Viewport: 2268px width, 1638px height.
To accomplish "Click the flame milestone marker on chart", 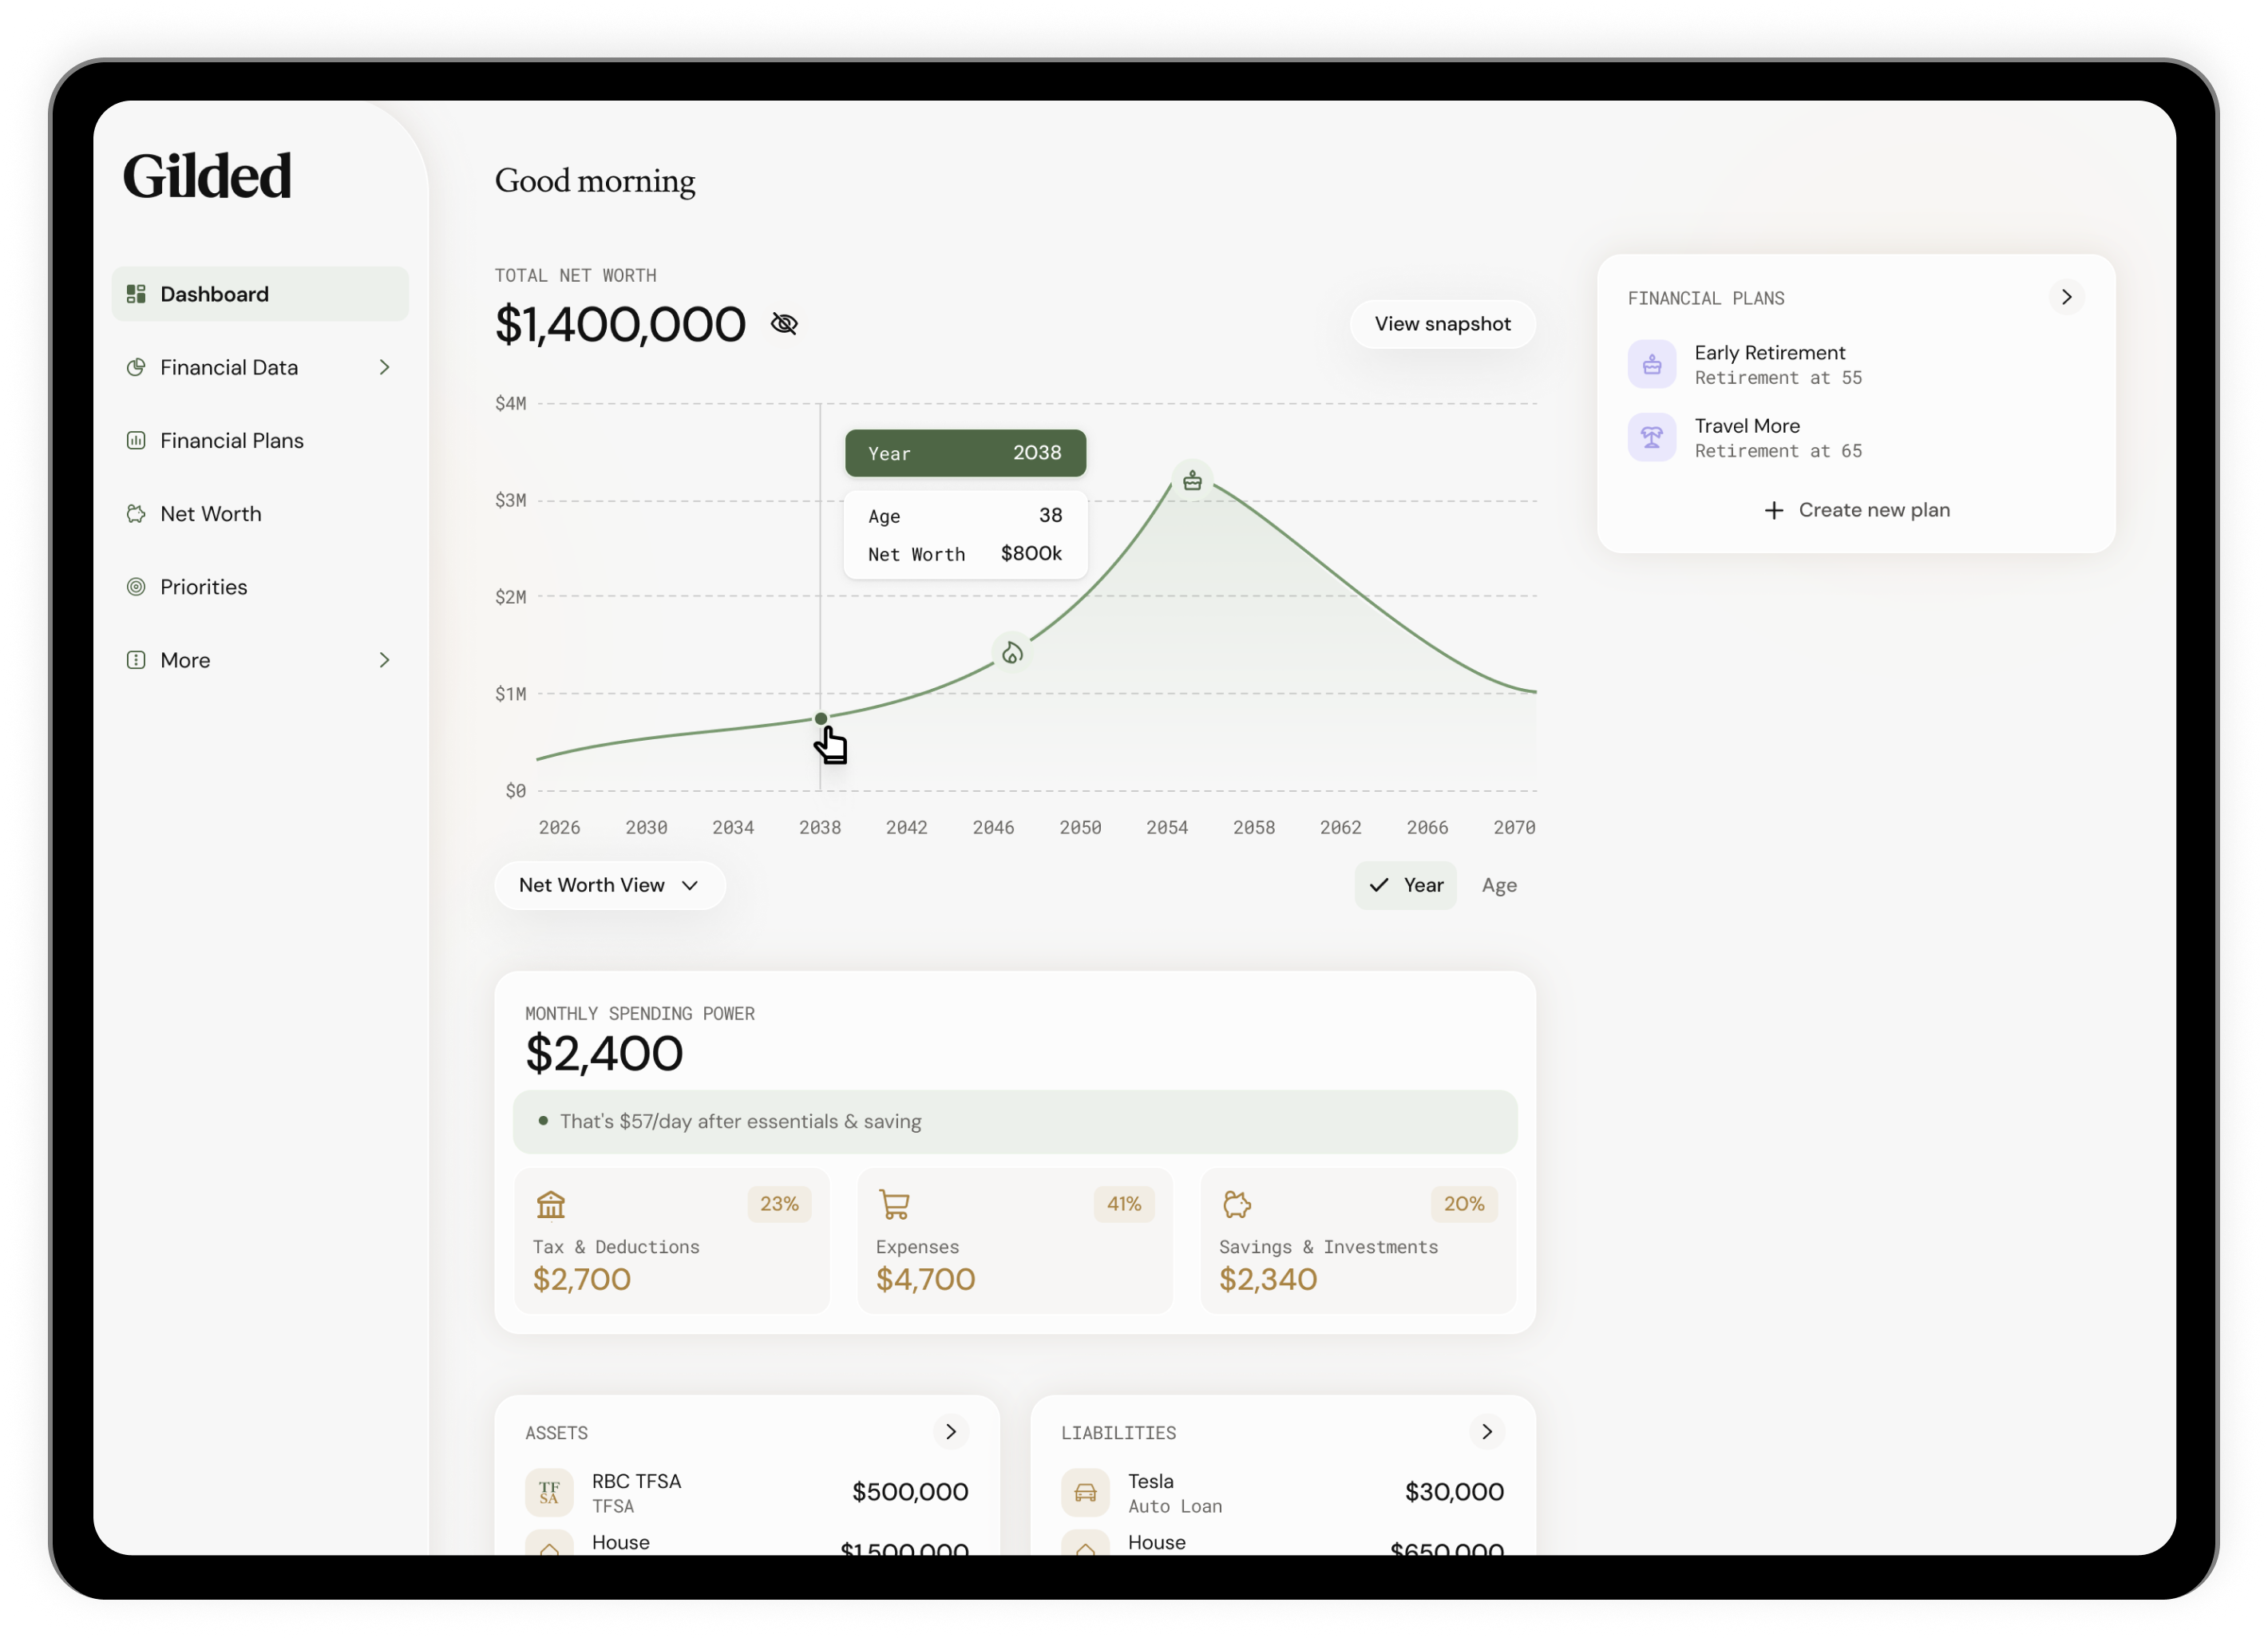I will (1012, 653).
